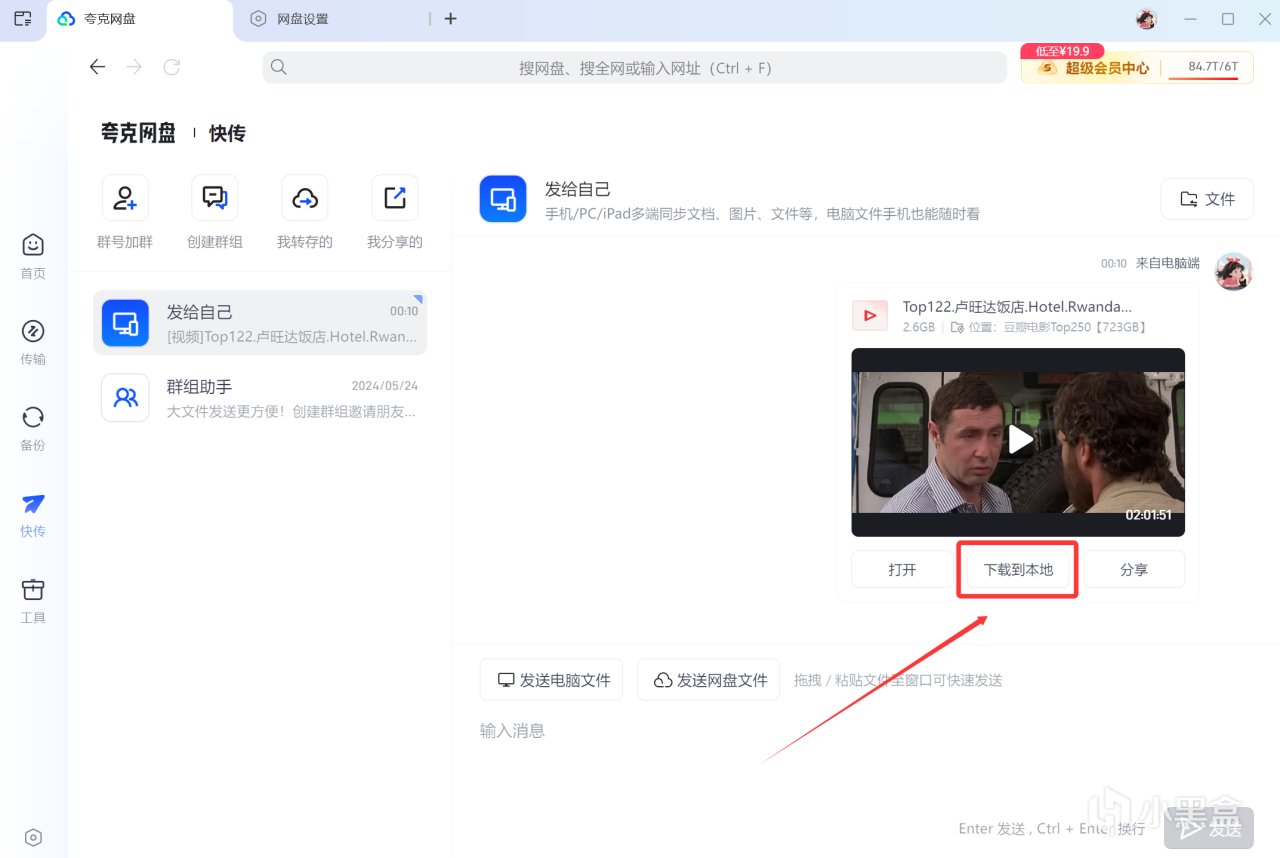Click the 分享 button

point(1134,569)
